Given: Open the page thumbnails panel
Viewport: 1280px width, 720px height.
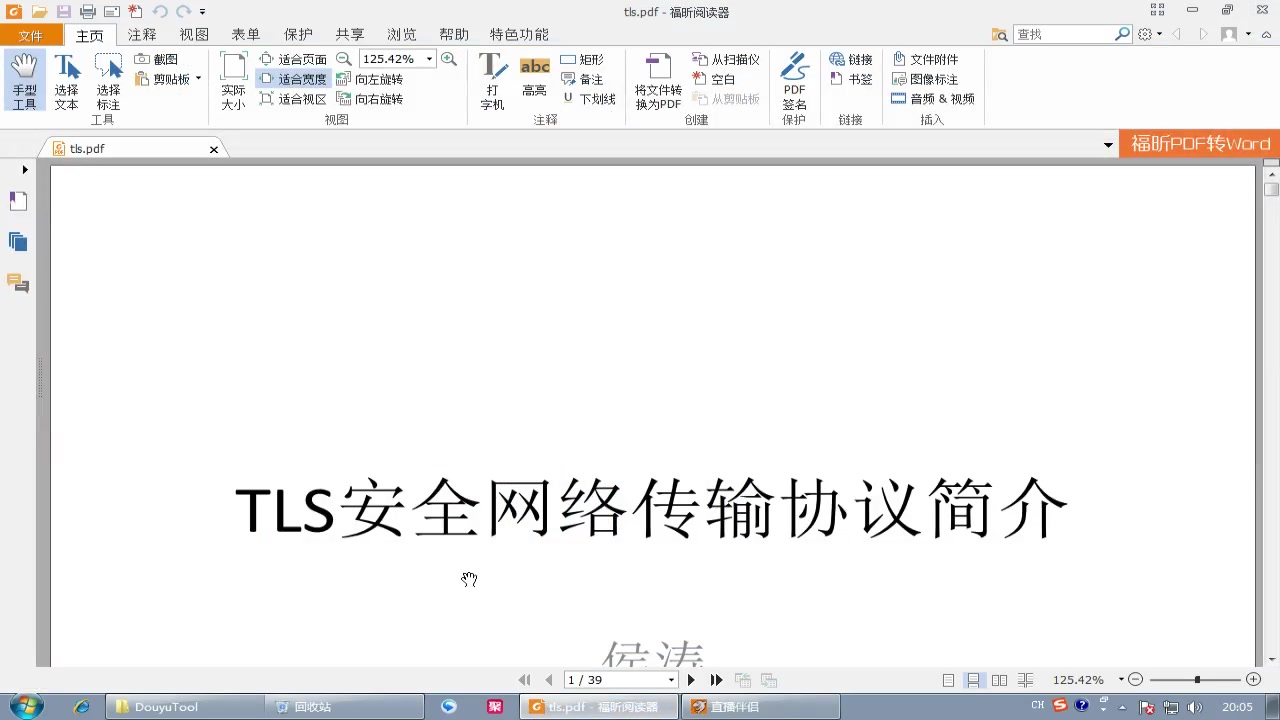Looking at the screenshot, I should (x=18, y=242).
